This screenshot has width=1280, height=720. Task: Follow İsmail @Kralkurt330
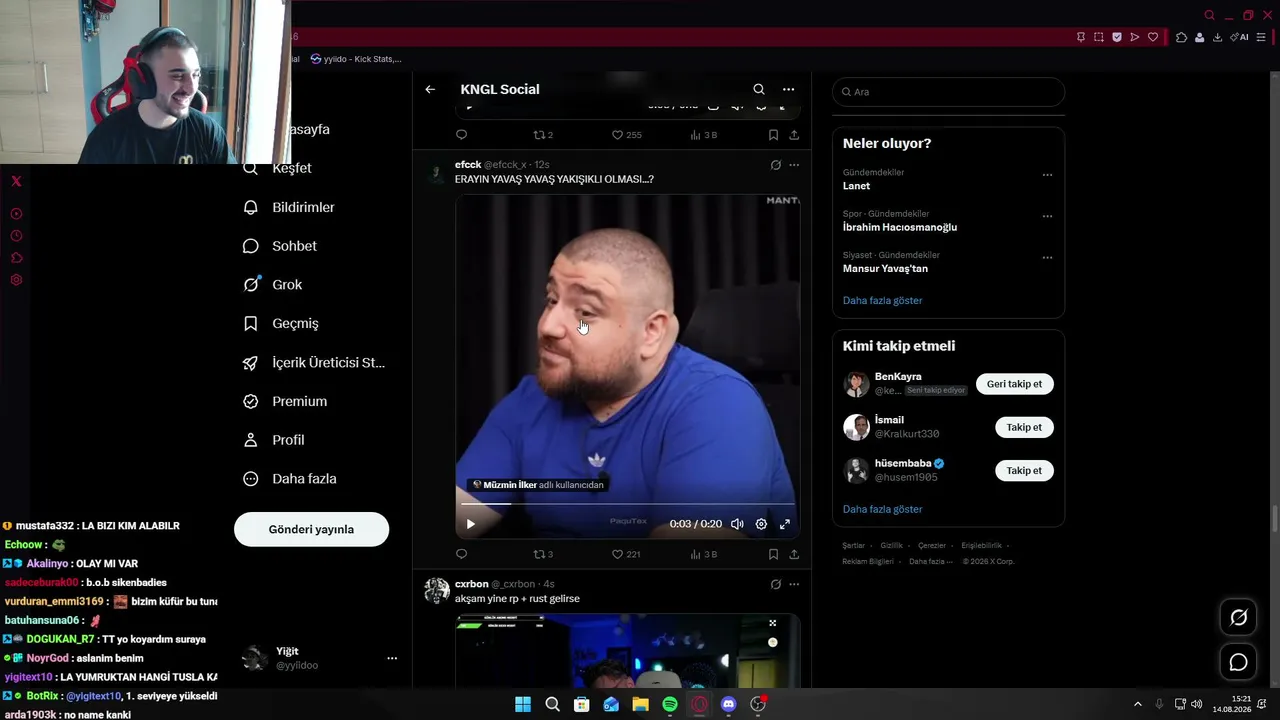point(1024,427)
